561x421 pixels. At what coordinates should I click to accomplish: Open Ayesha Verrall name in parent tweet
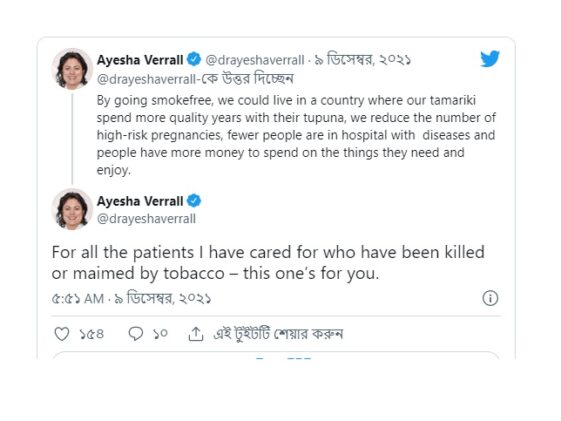point(140,60)
